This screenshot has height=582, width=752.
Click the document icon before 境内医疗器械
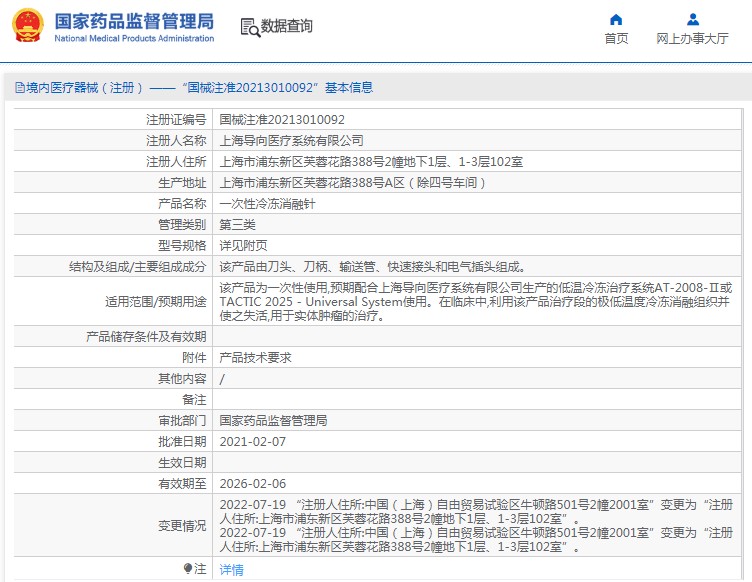click(x=20, y=87)
